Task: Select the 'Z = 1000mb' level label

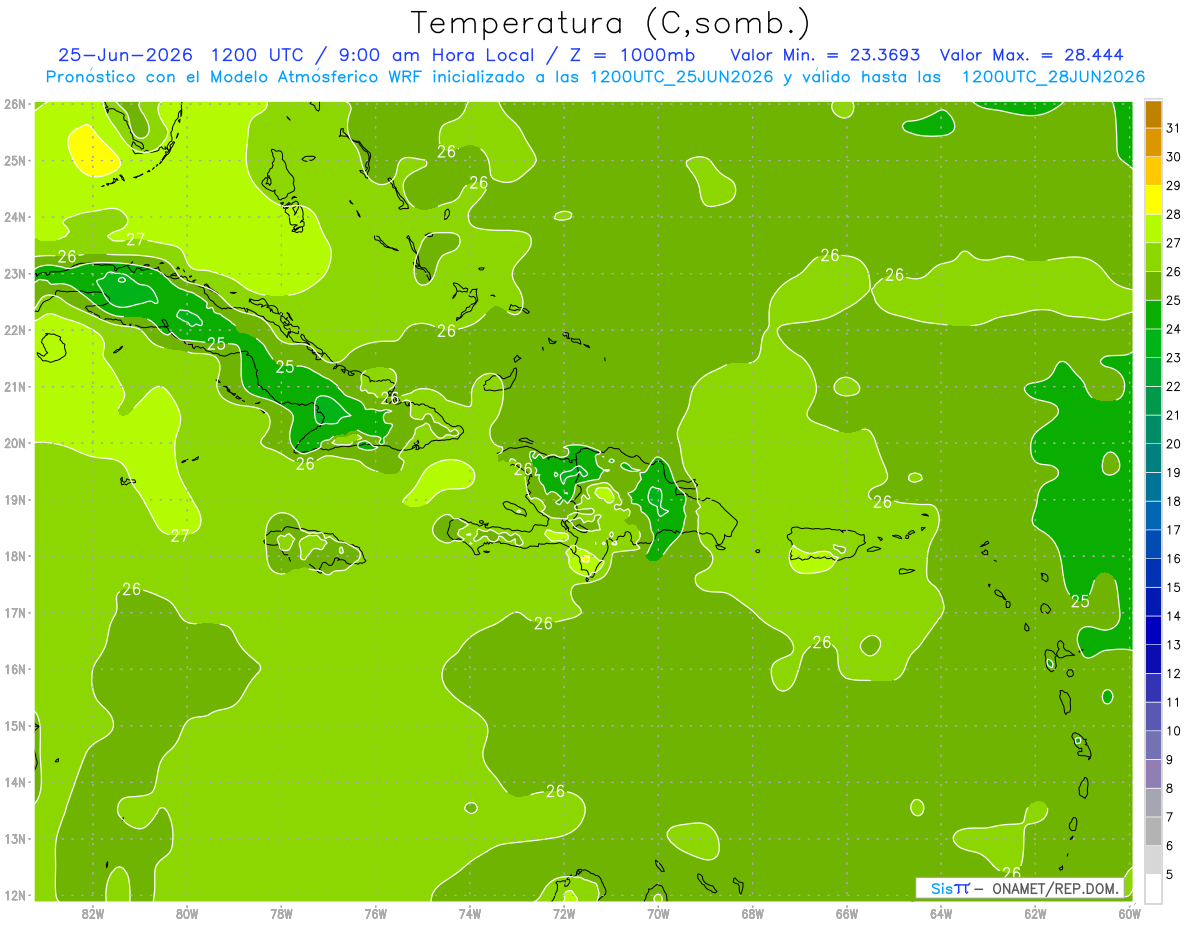Action: click(632, 55)
